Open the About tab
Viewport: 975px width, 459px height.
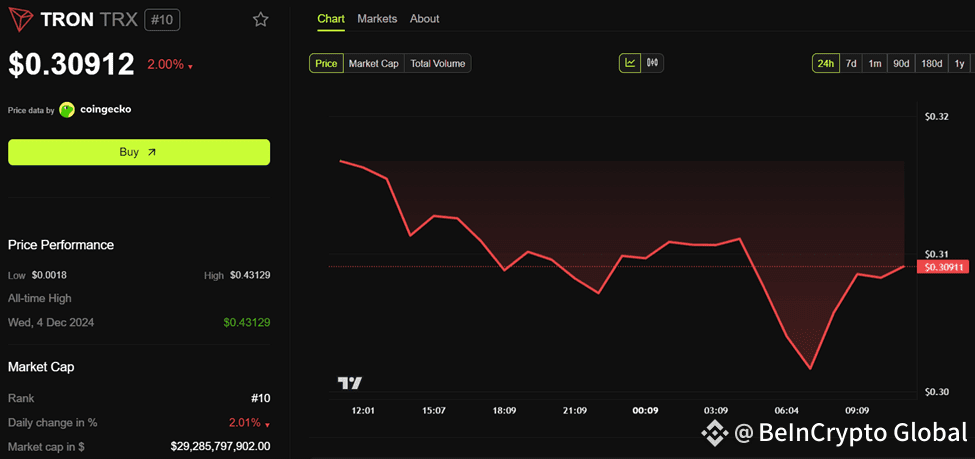coord(425,19)
